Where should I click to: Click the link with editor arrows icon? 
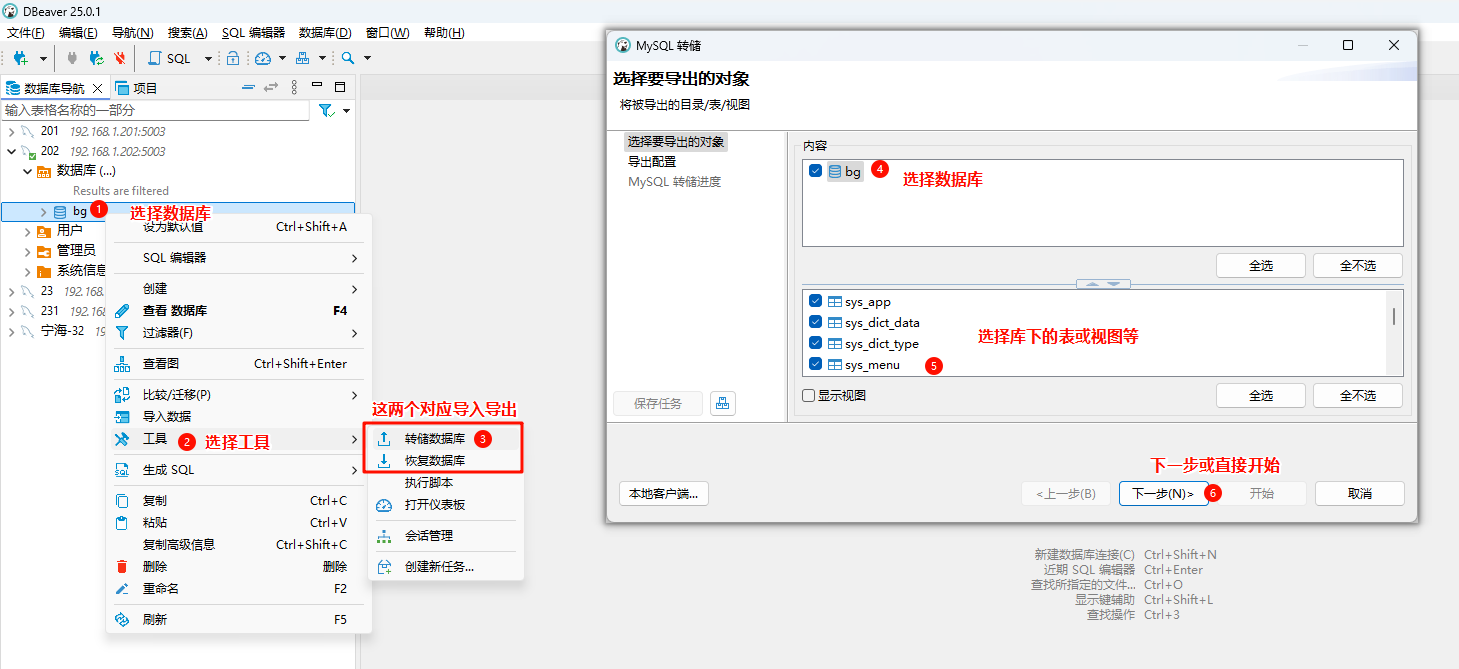(x=270, y=87)
